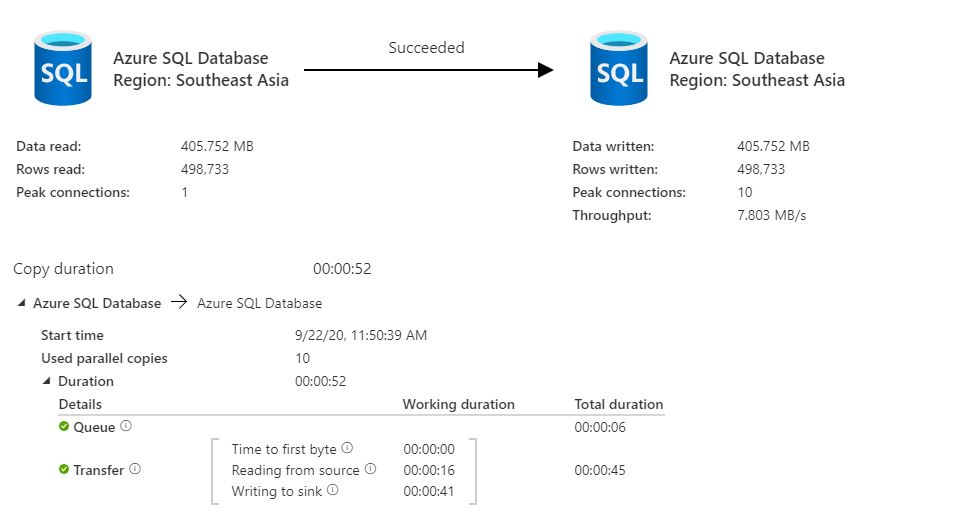Click the sink Peak connections value 10
The width and height of the screenshot is (955, 519).
tap(745, 192)
